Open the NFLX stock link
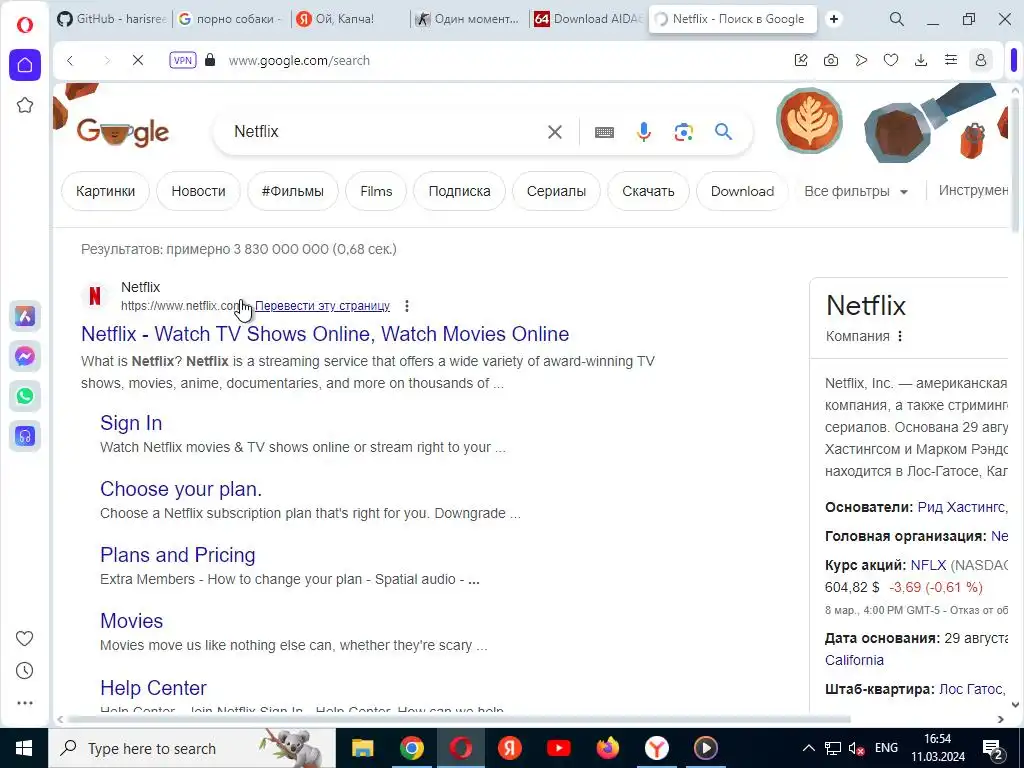This screenshot has height=768, width=1024. click(928, 565)
